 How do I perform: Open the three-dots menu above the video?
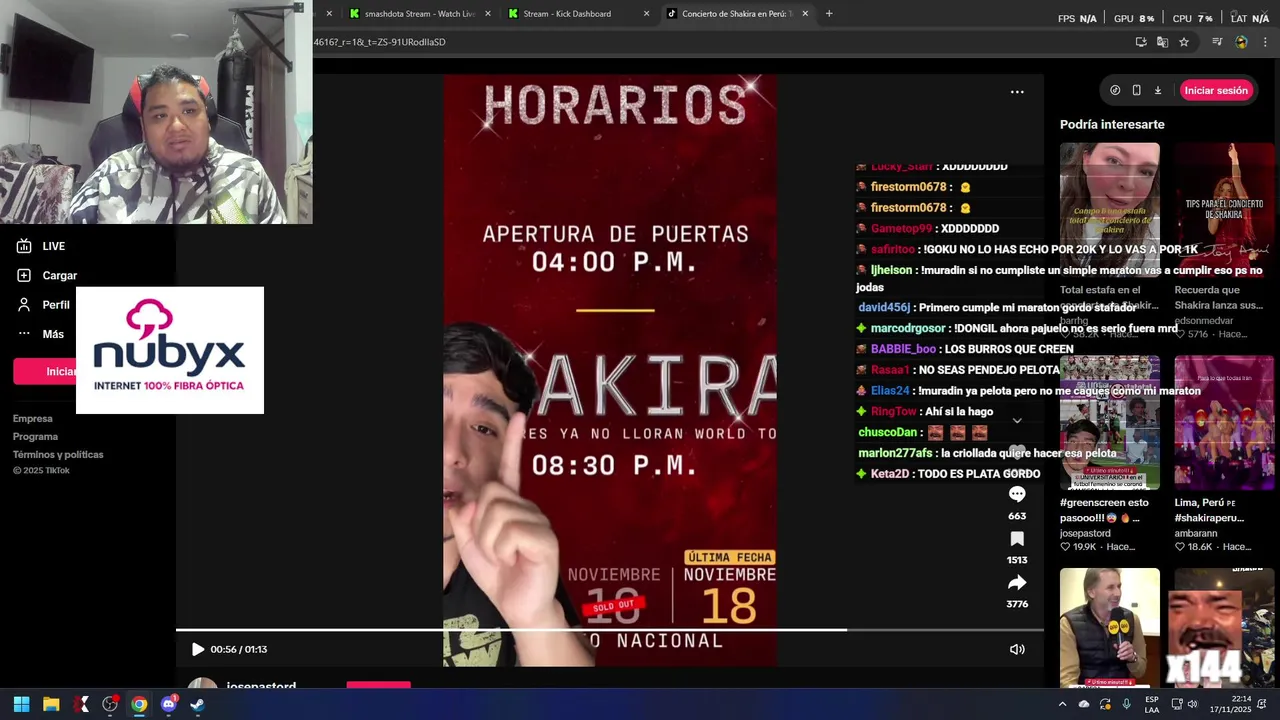coord(1017,91)
